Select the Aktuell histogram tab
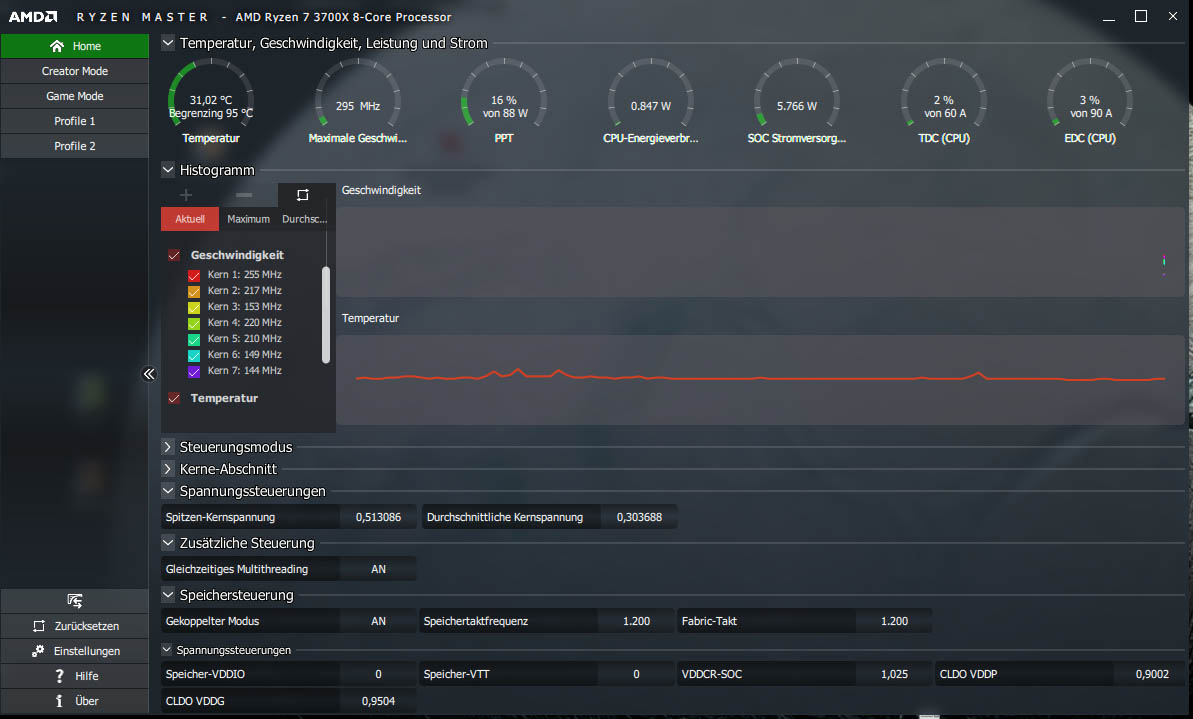 [x=190, y=219]
